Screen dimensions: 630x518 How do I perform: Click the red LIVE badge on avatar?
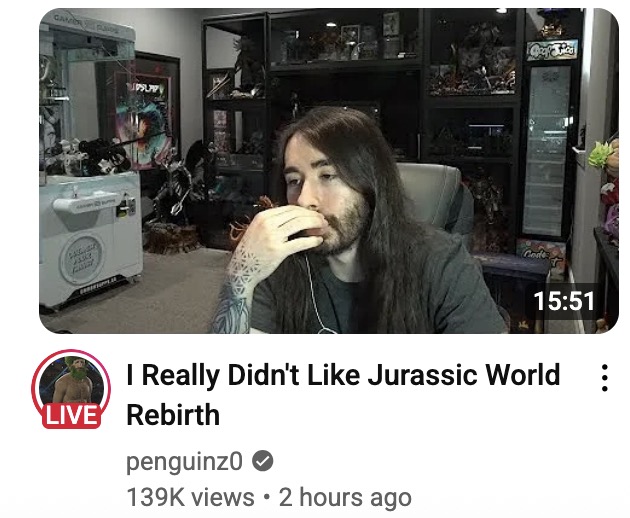click(71, 415)
